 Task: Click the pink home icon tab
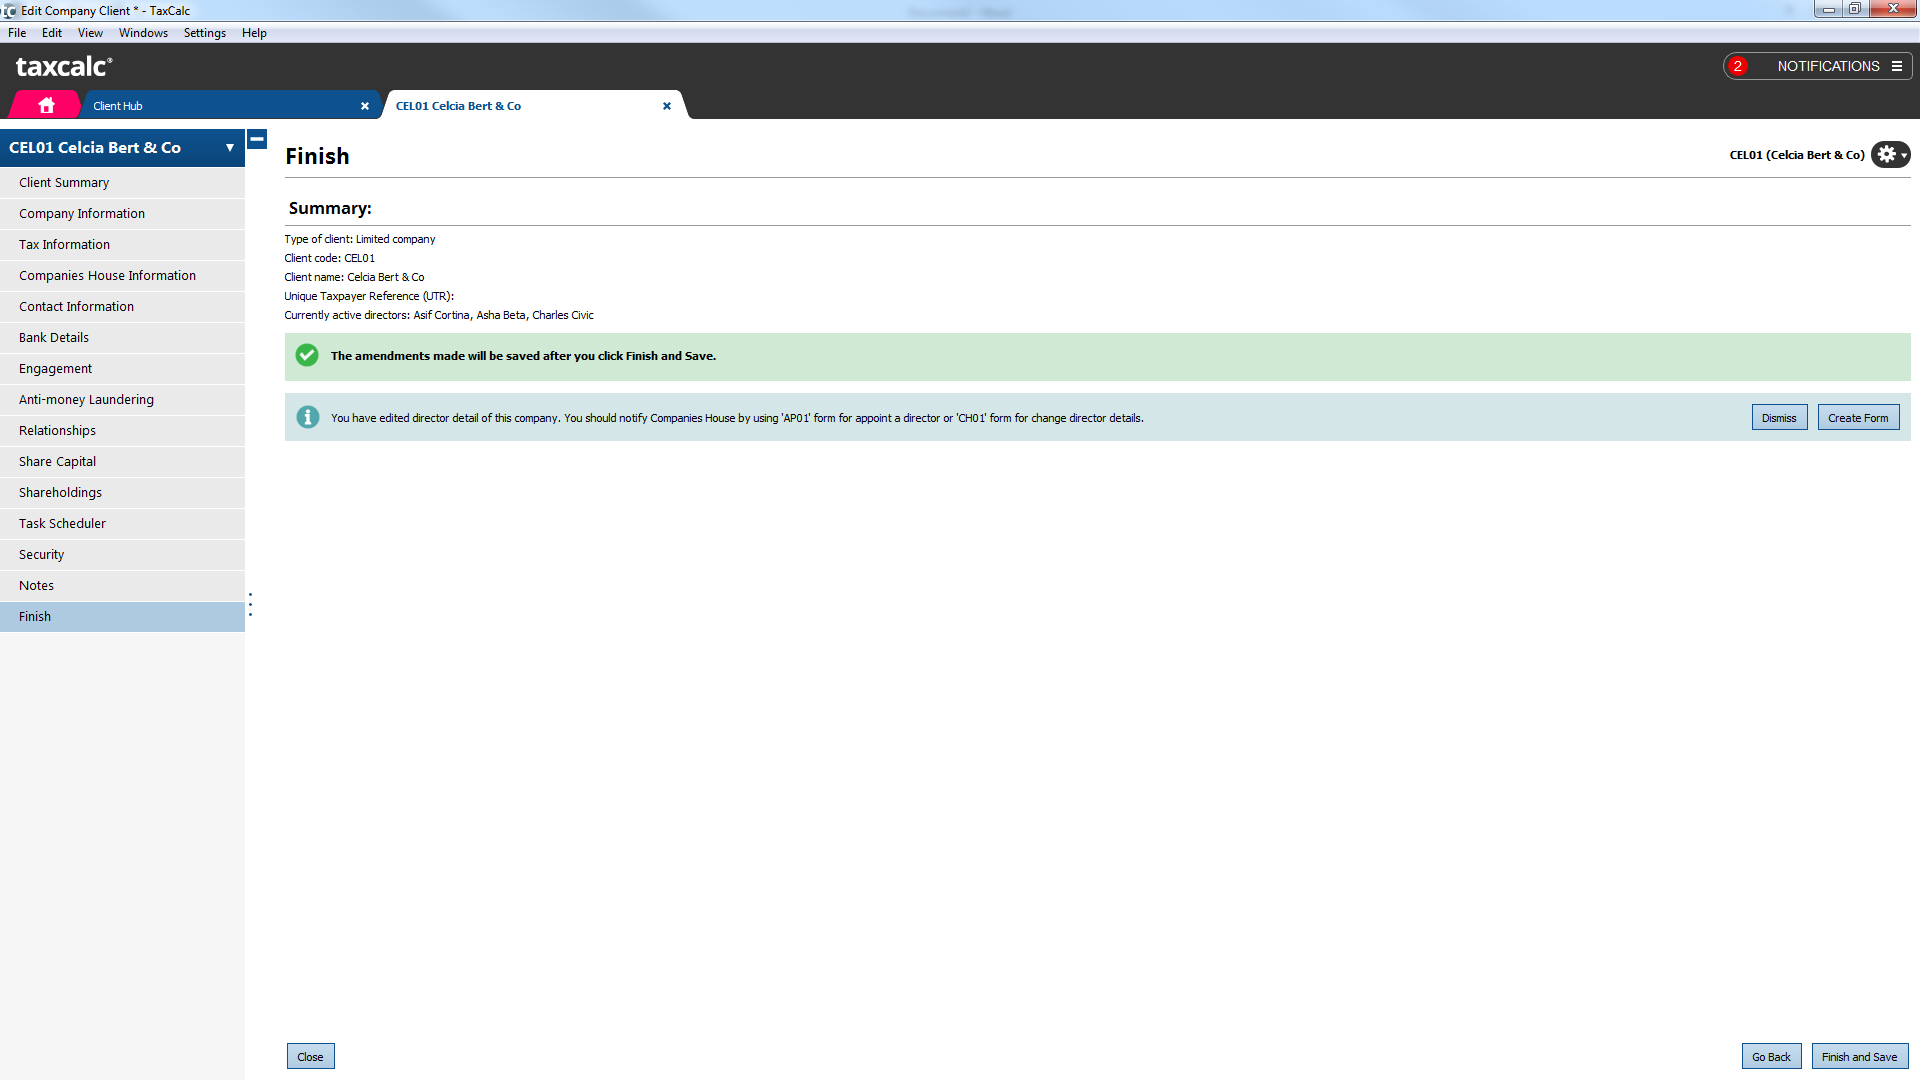tap(46, 105)
